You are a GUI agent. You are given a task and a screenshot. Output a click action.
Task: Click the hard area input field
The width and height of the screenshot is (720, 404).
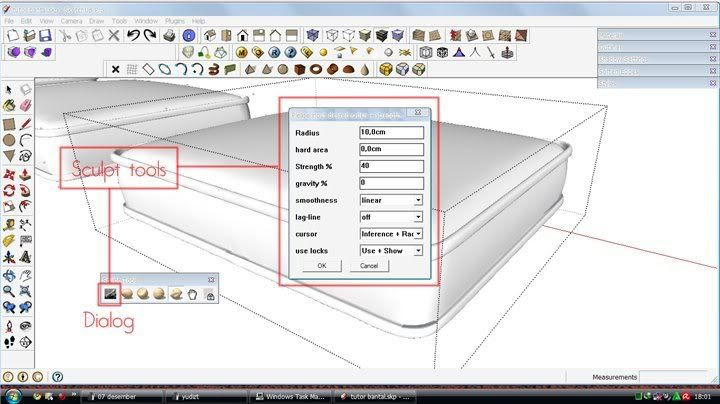[391, 149]
